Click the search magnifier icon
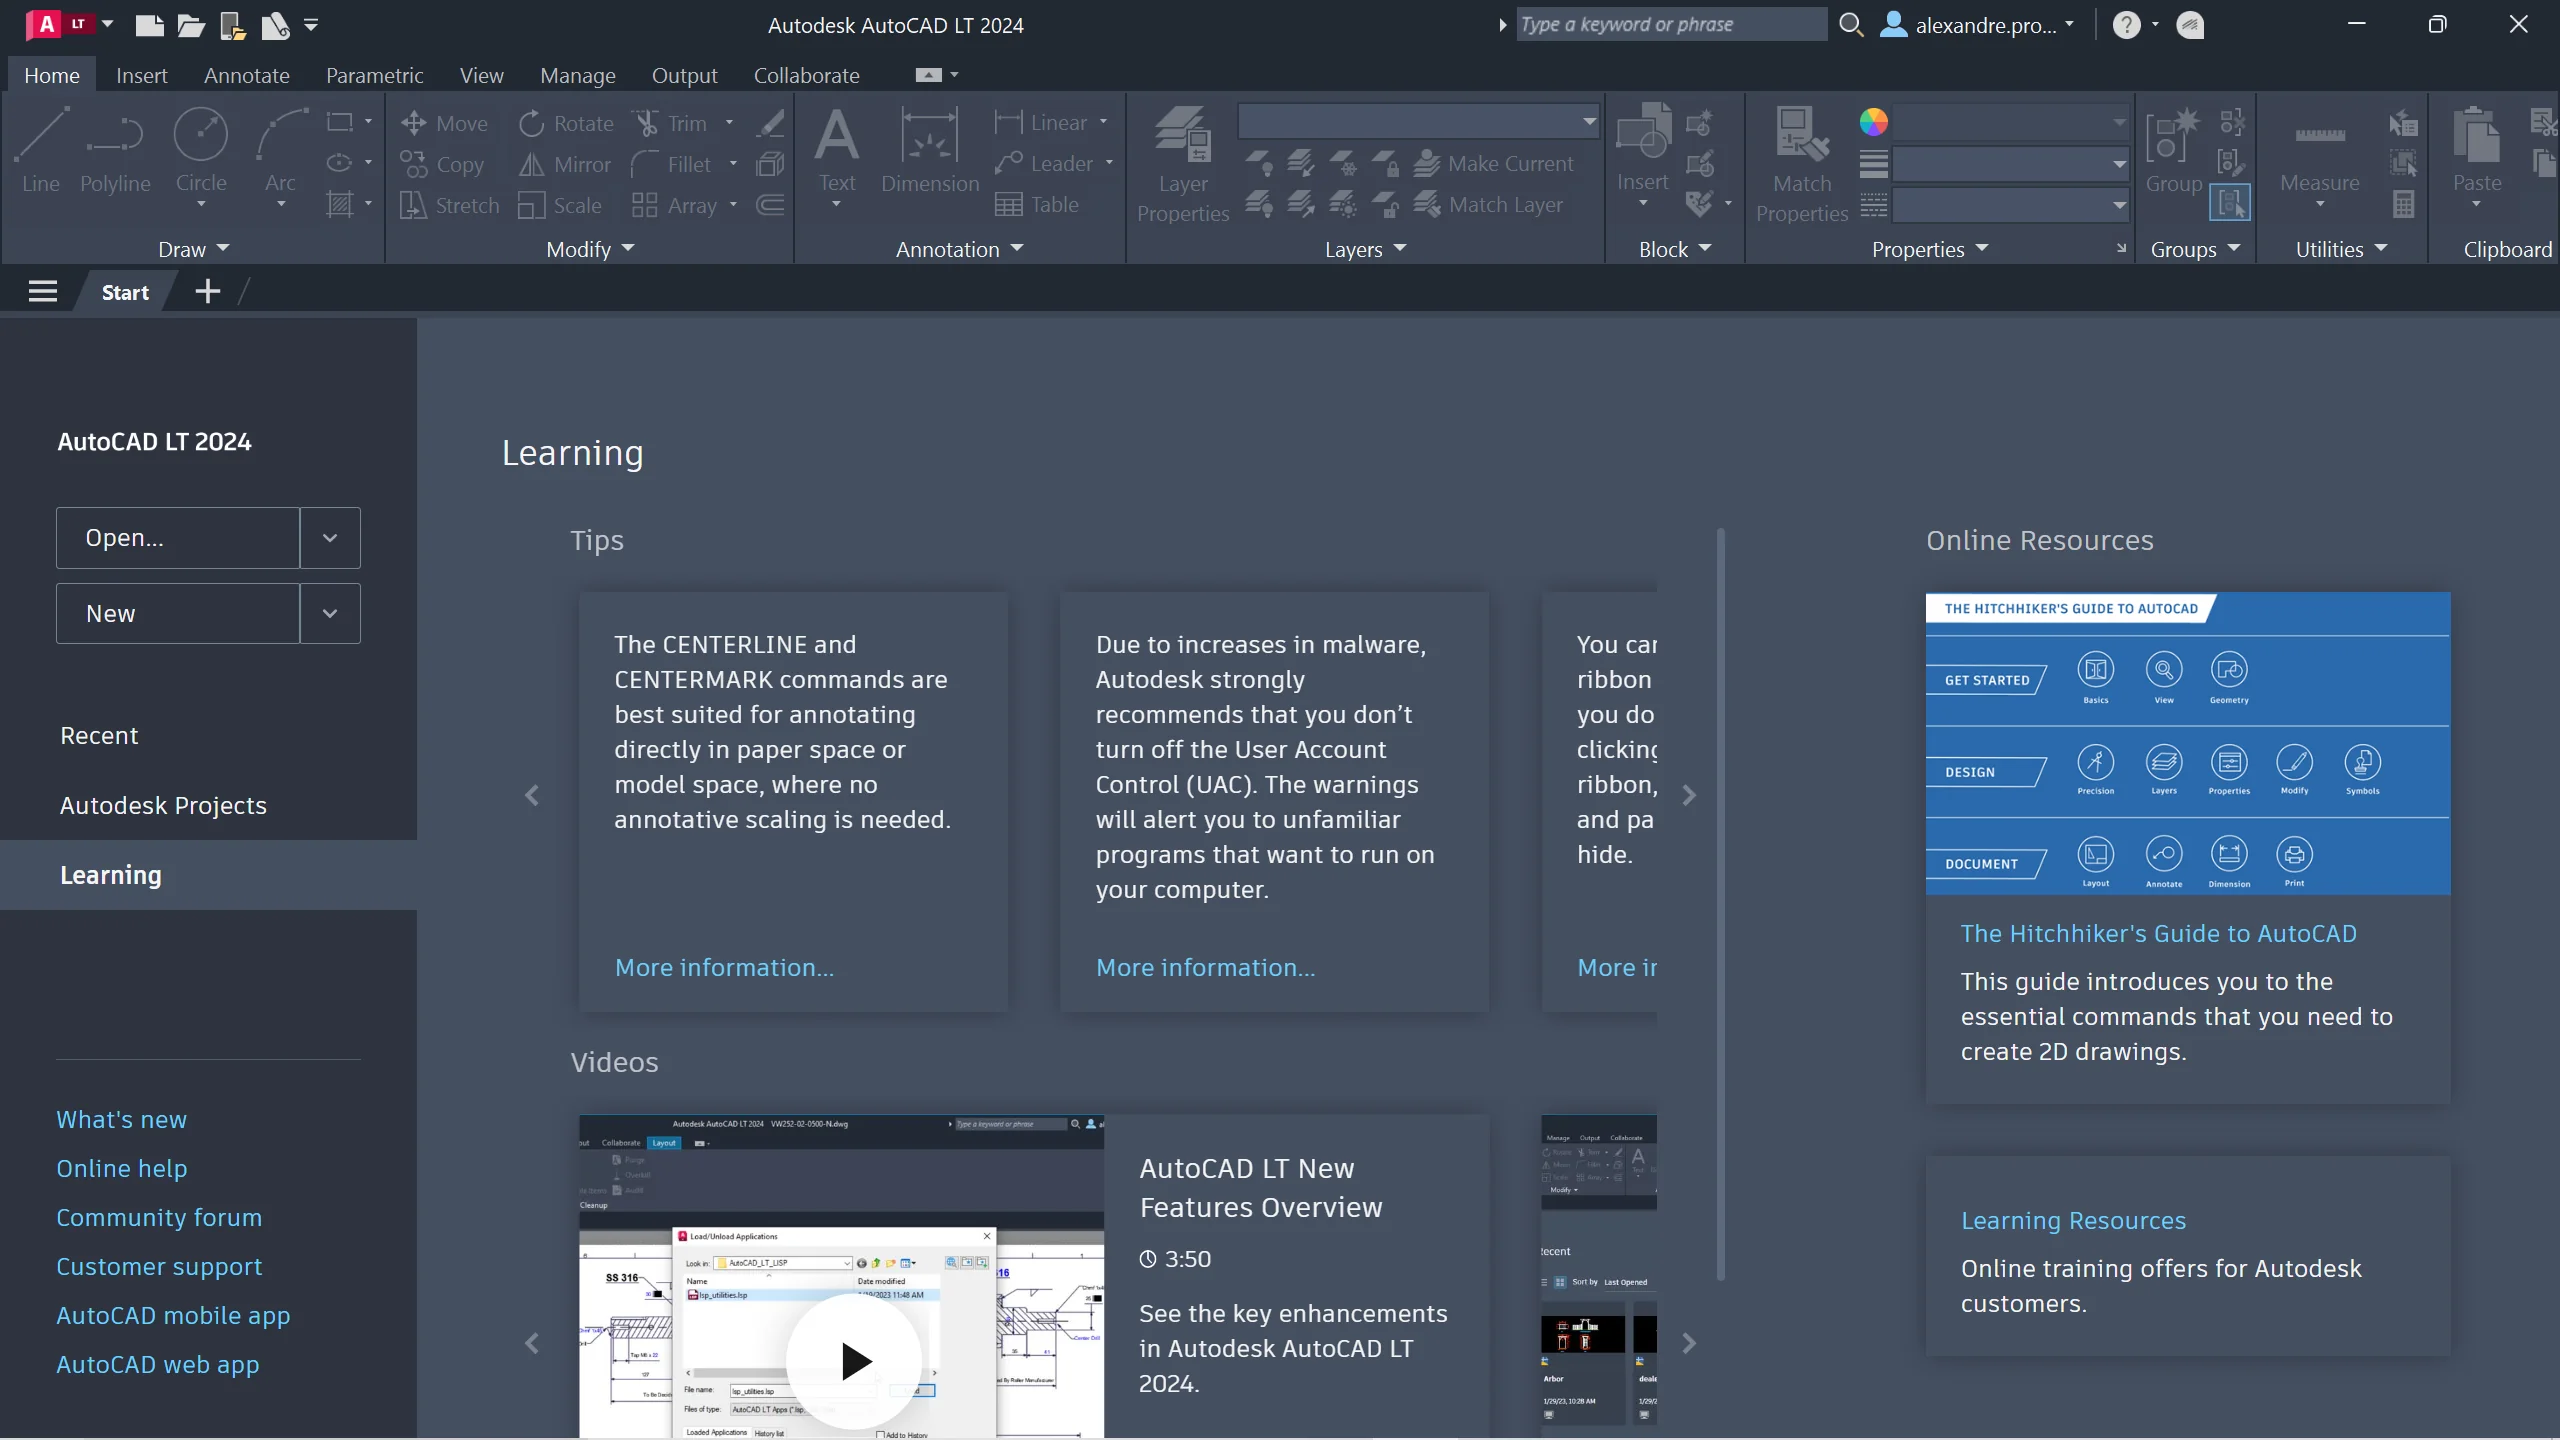This screenshot has width=2560, height=1440. point(1851,25)
